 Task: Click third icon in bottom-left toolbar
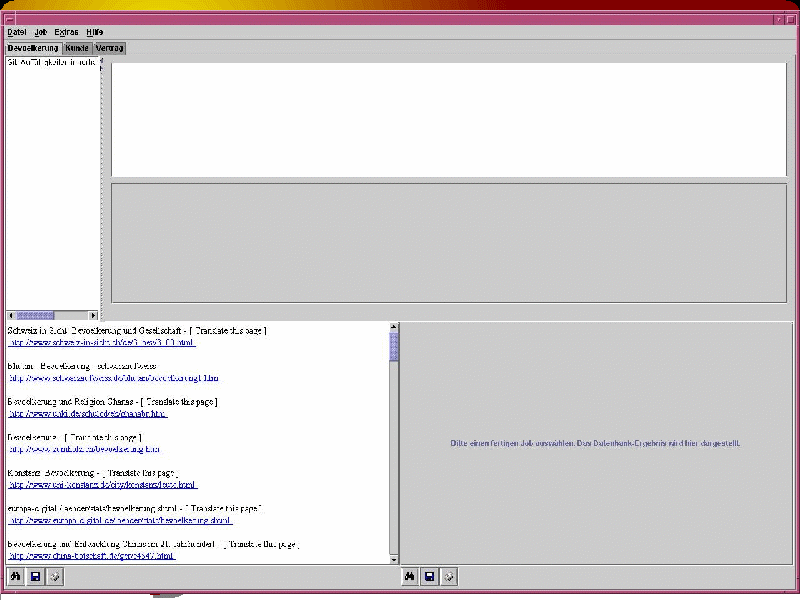pyautogui.click(x=55, y=576)
